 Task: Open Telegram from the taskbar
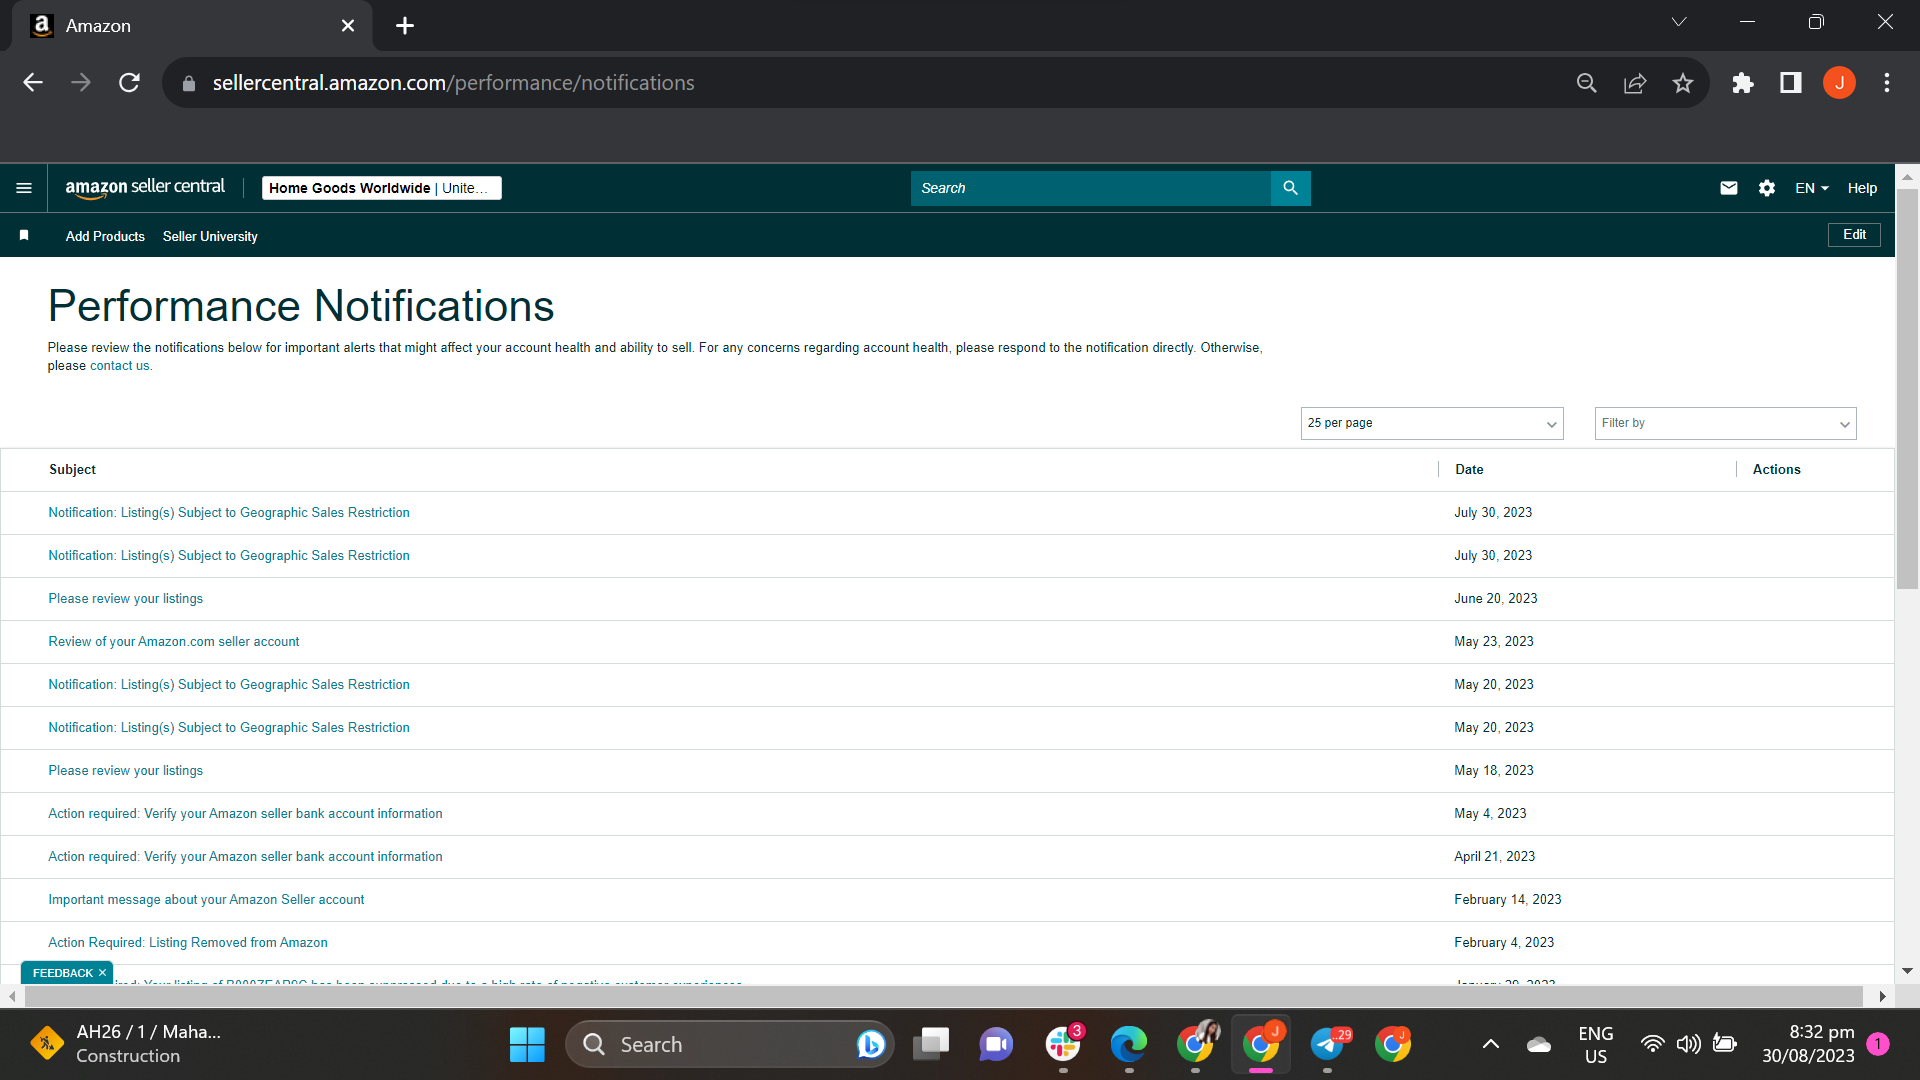click(1327, 1045)
